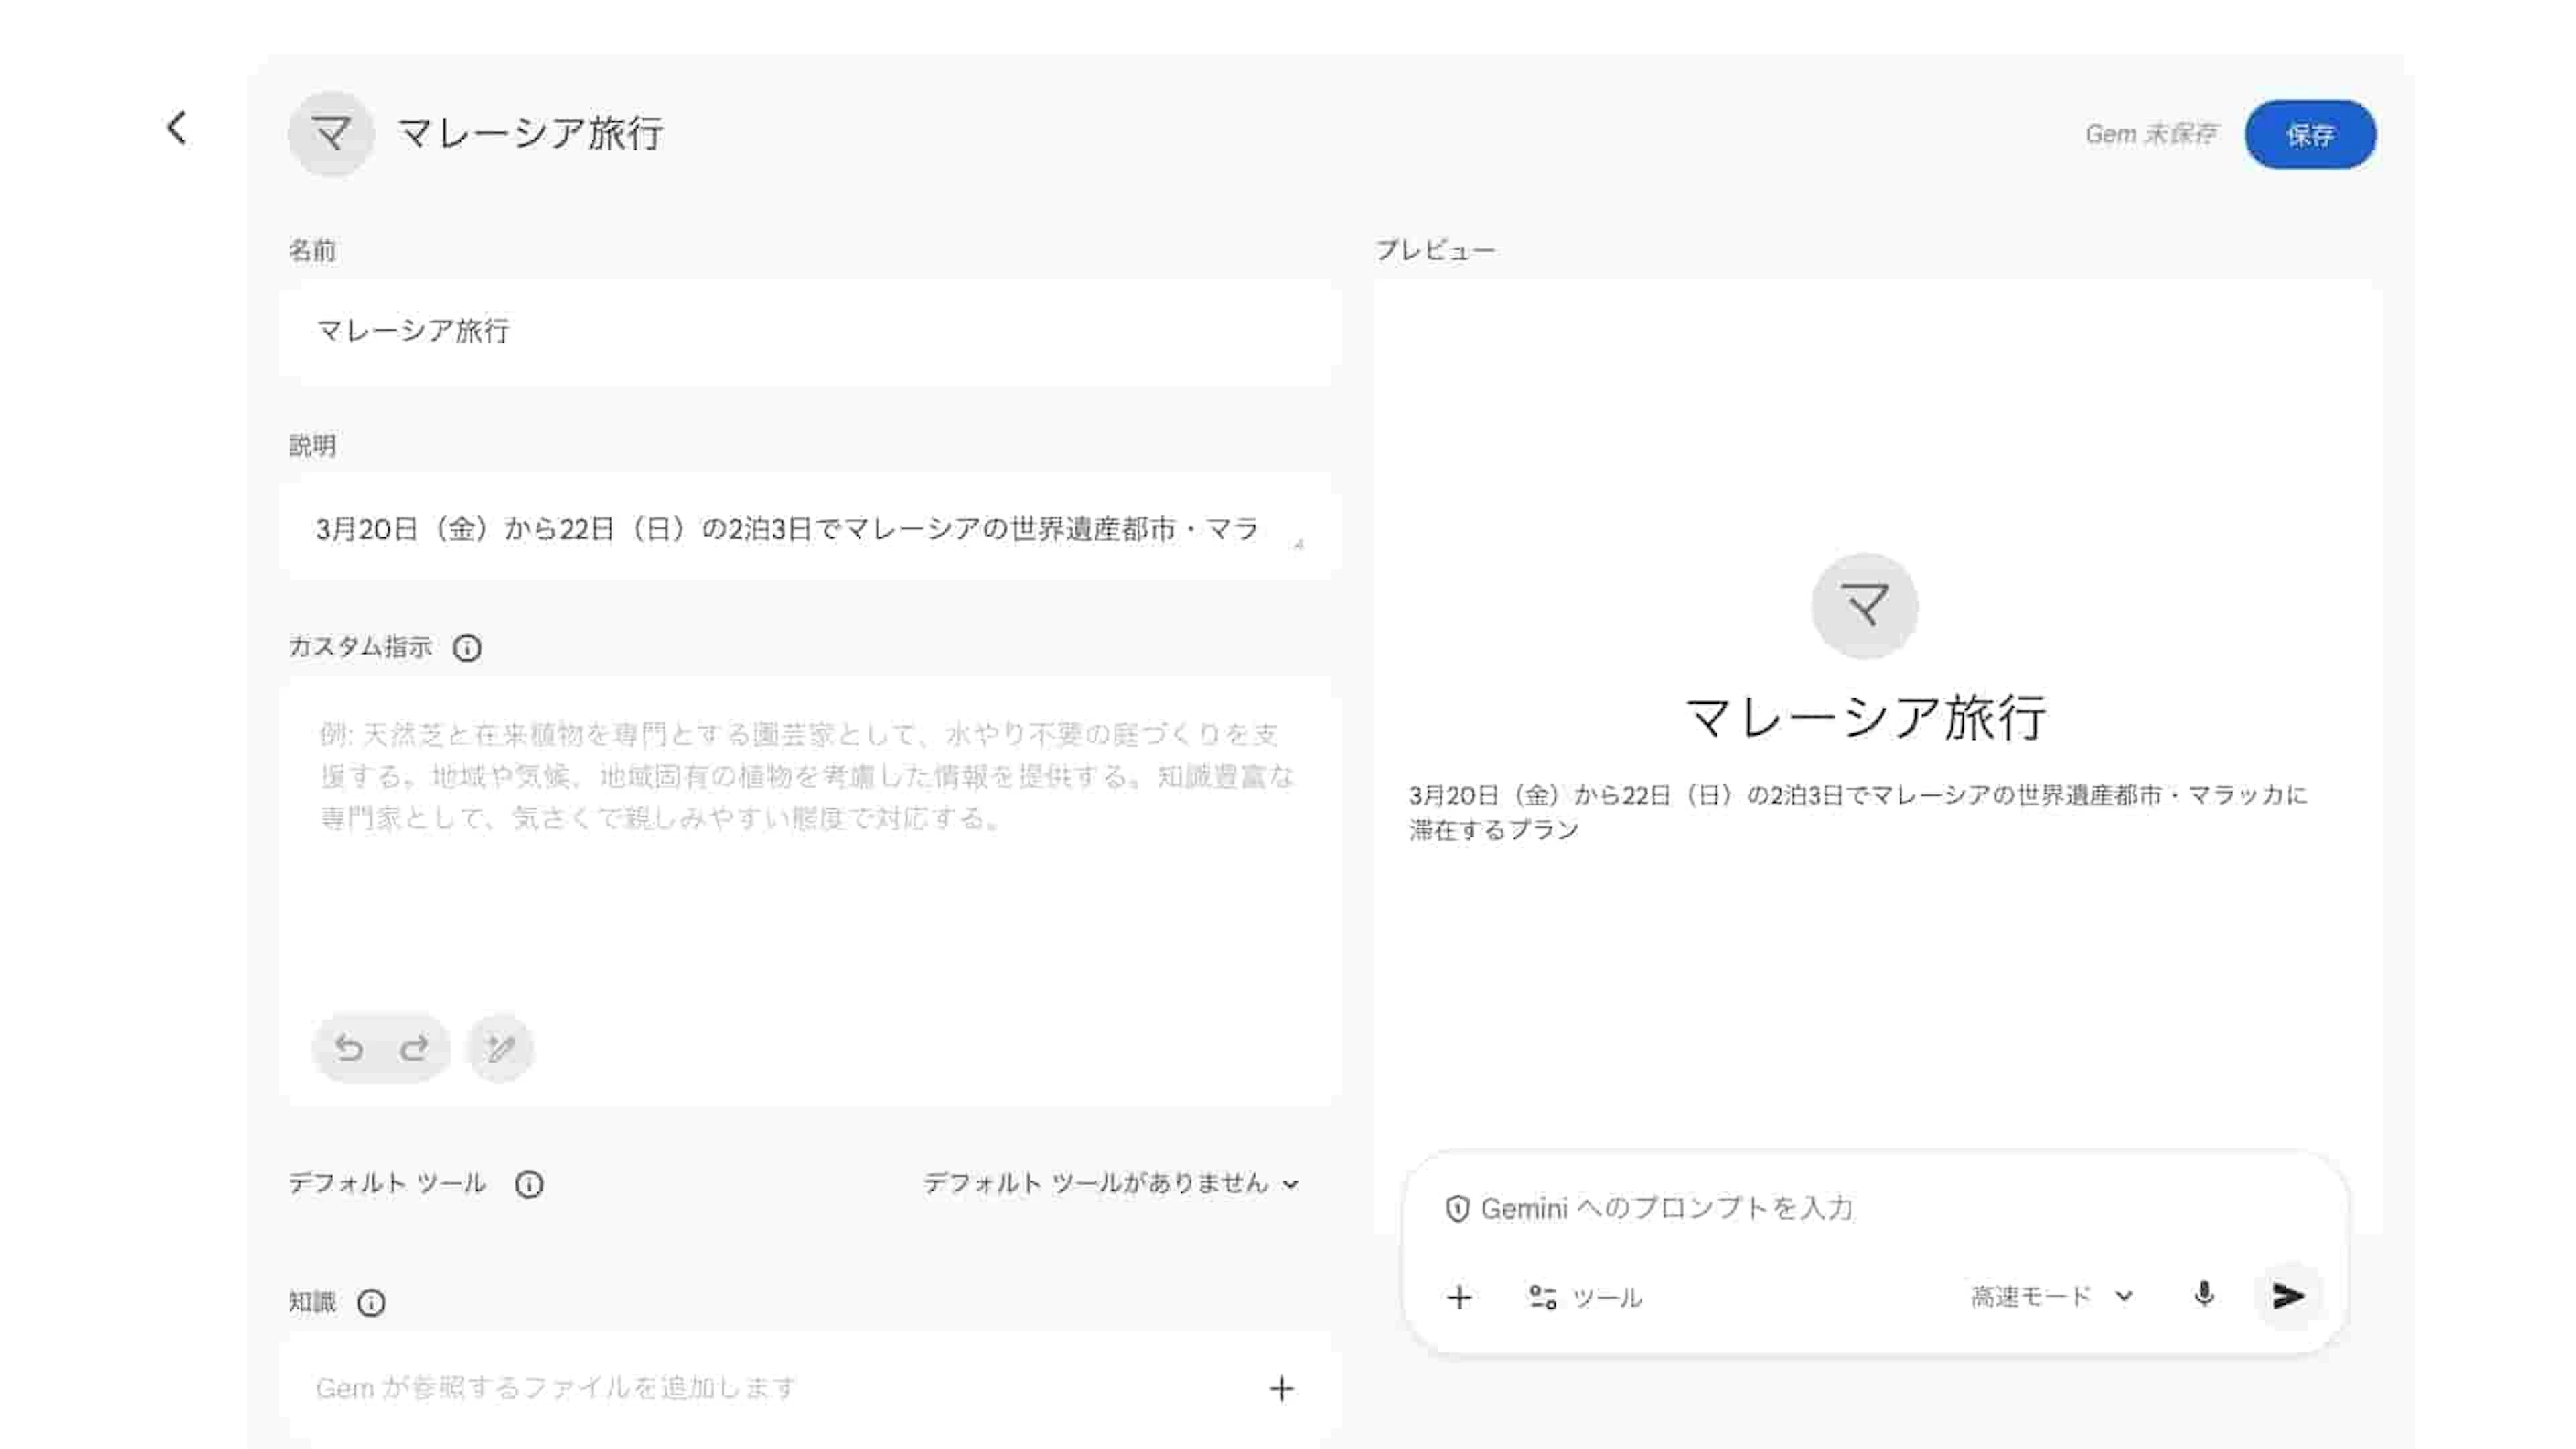Open the デフォルト ツールがありません dropdown

tap(1110, 1184)
